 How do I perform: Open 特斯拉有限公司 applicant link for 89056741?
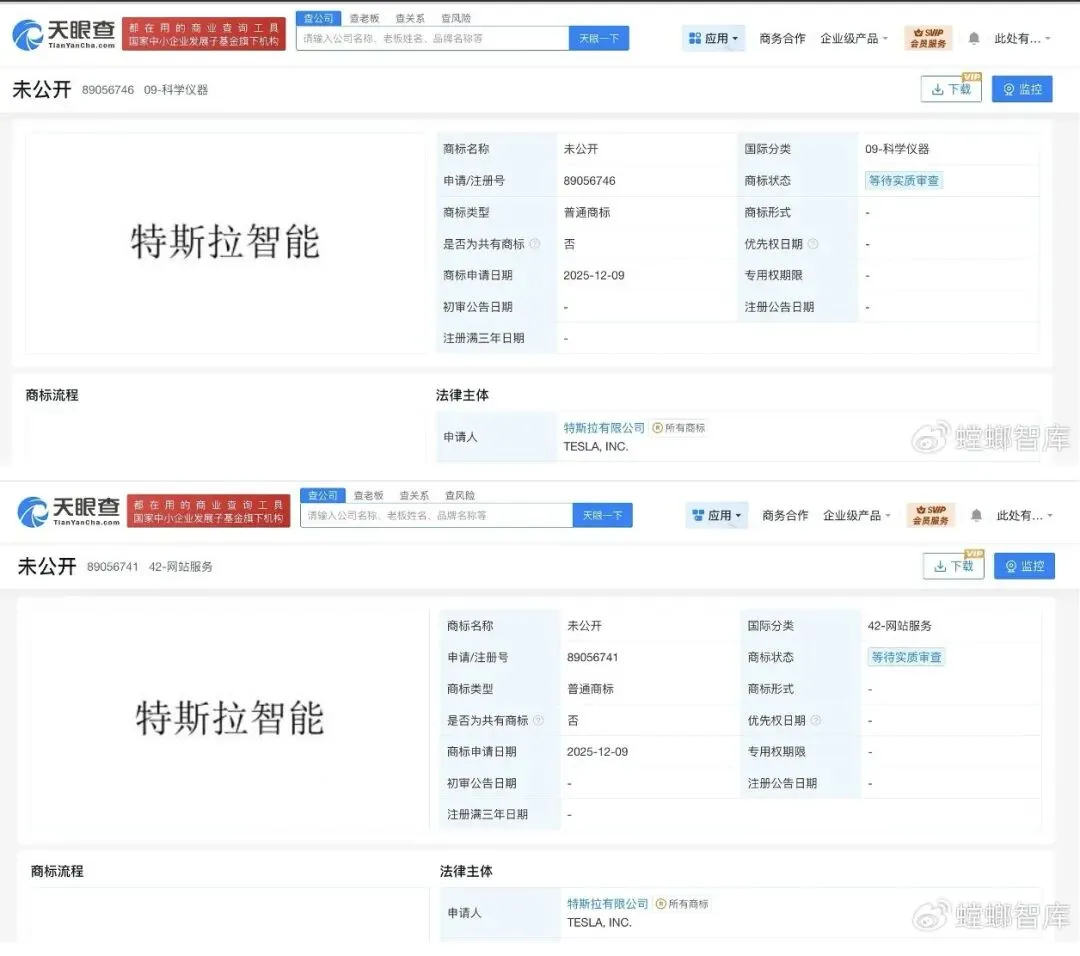point(608,904)
